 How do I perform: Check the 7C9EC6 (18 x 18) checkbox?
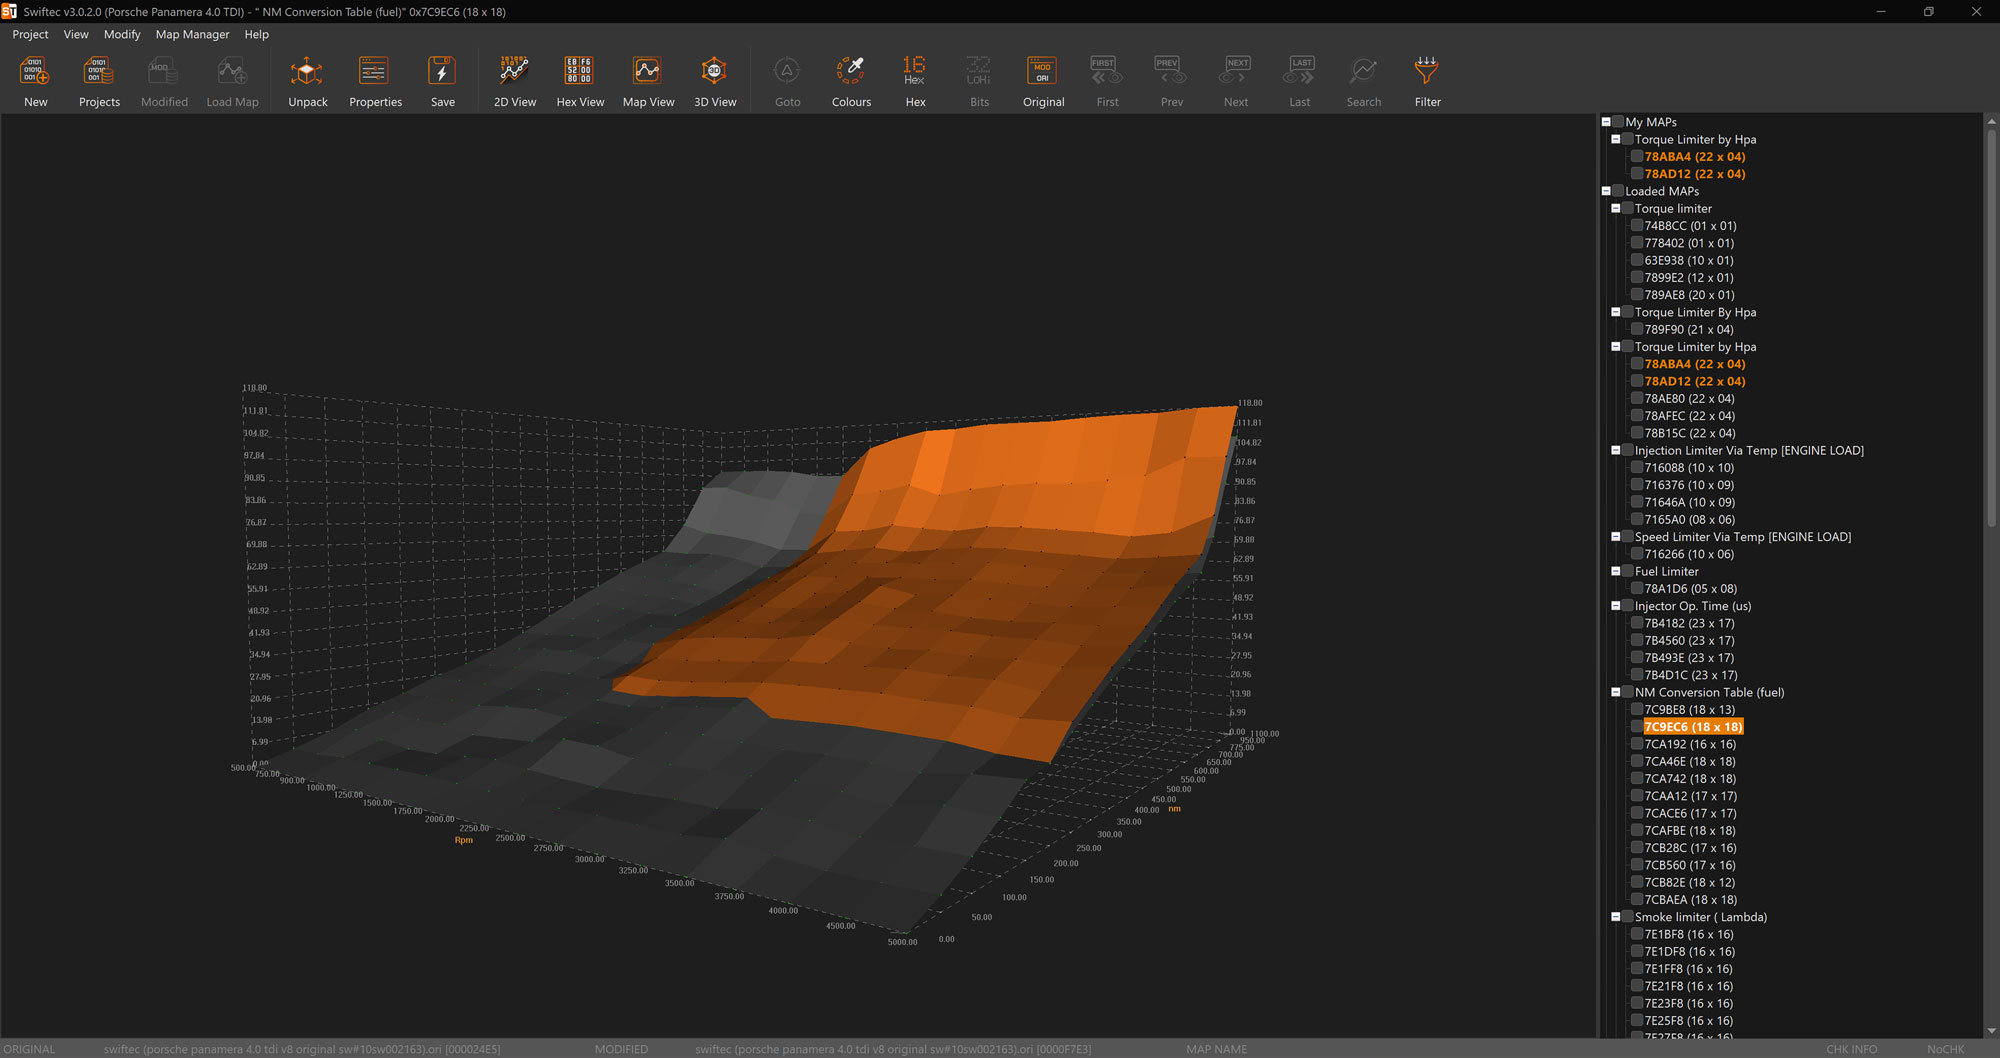point(1637,727)
